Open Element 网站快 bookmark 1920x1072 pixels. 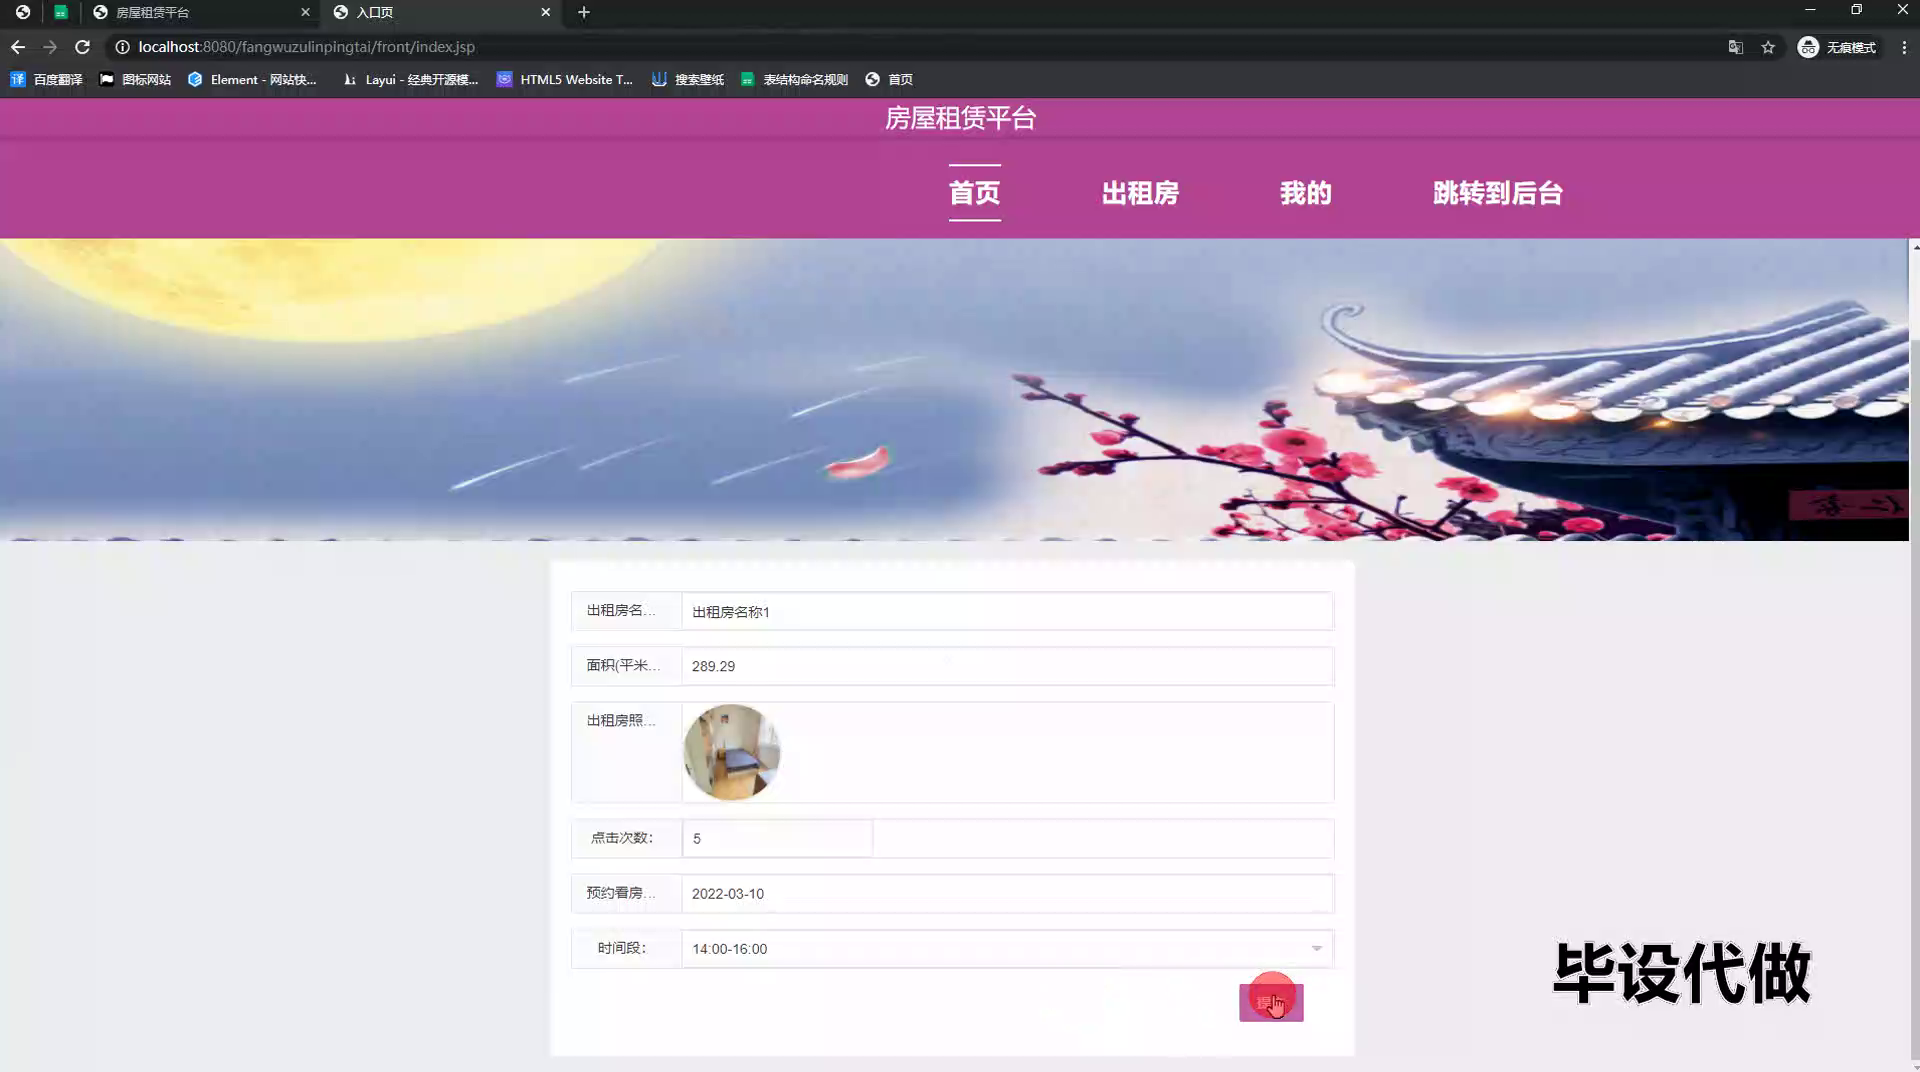tap(252, 79)
